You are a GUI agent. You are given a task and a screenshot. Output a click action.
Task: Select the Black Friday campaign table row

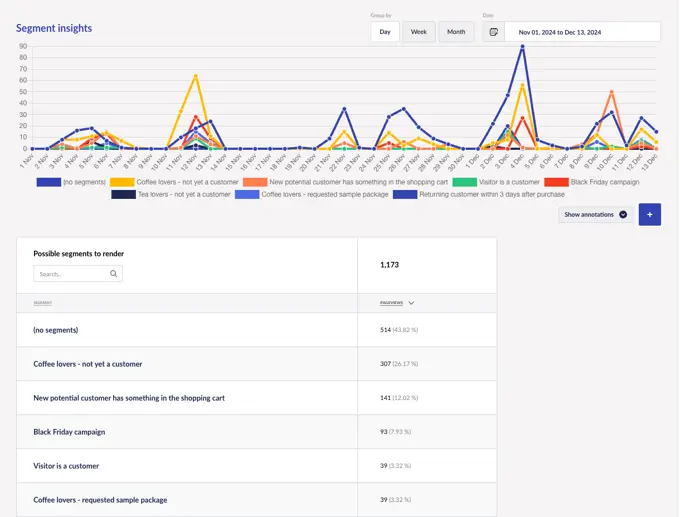tap(69, 432)
